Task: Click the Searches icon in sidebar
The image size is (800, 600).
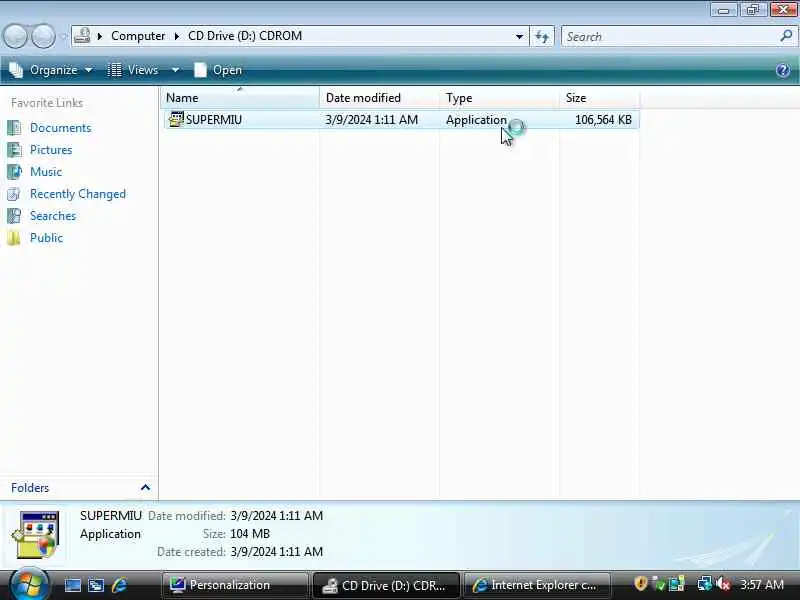Action: (14, 216)
